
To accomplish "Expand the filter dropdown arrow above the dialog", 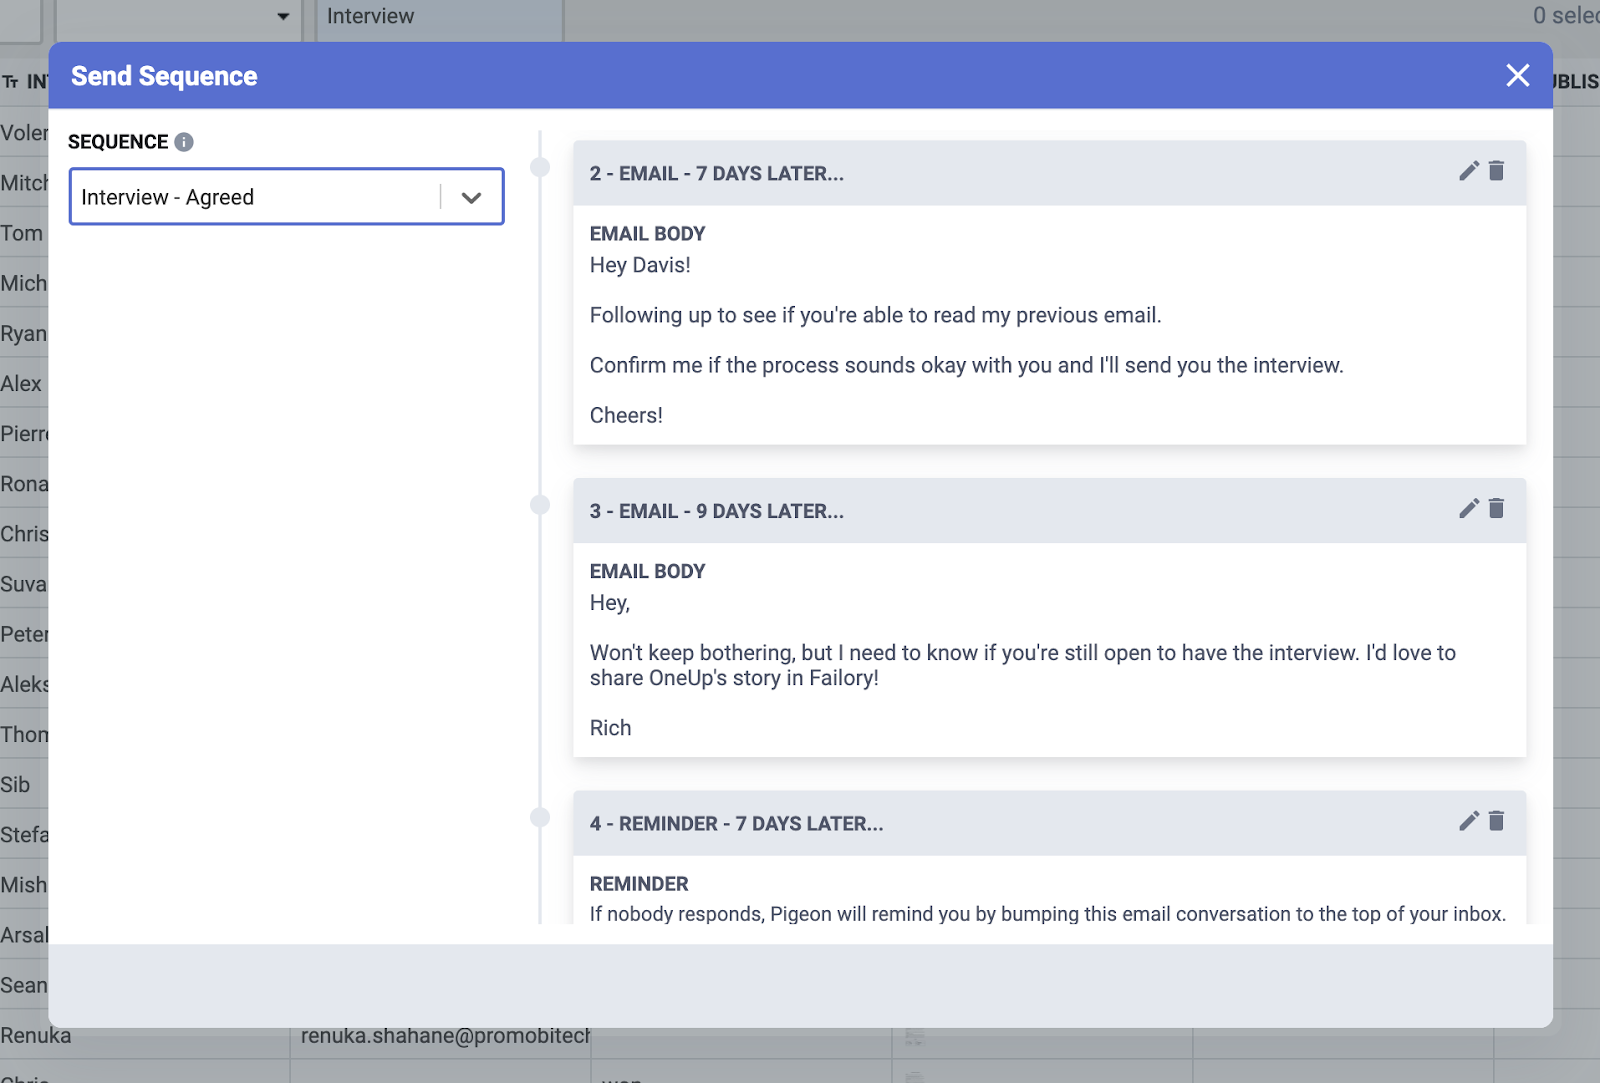I will tap(283, 18).
